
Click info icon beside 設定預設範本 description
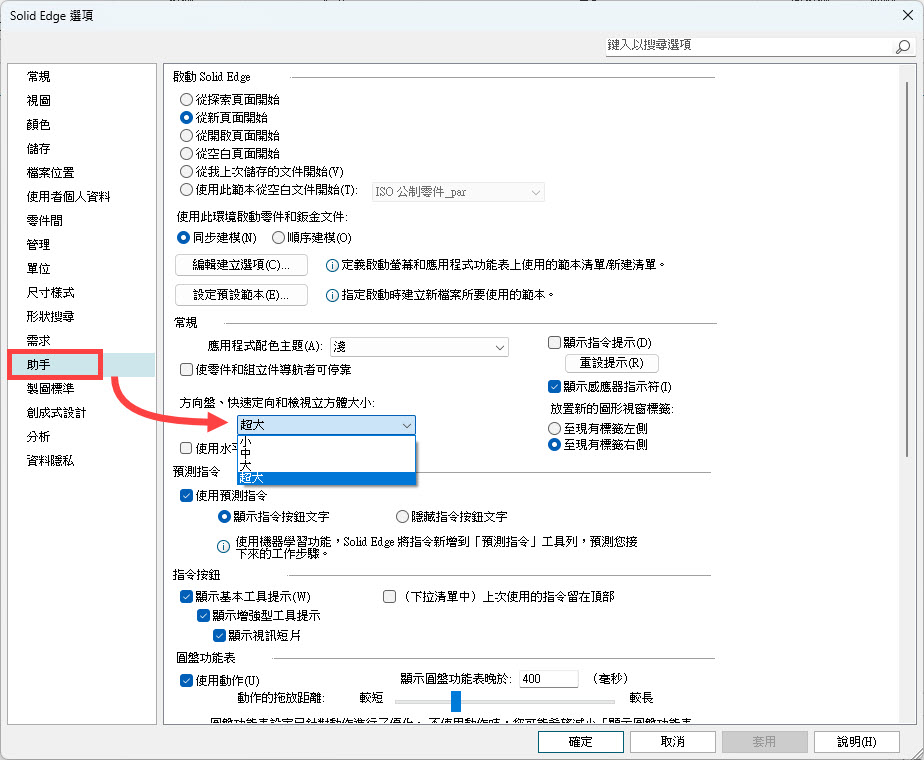click(332, 295)
